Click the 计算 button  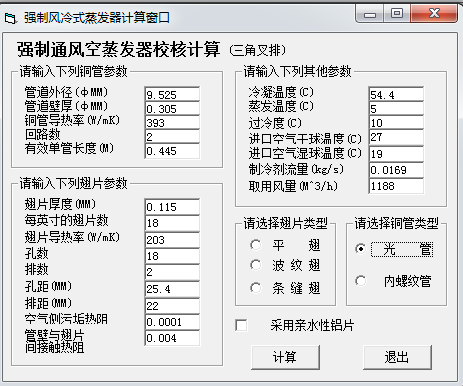[x=285, y=357]
